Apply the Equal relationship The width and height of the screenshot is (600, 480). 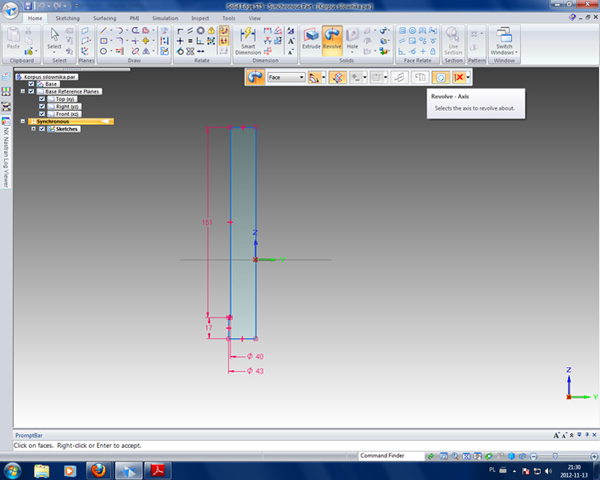pos(190,41)
